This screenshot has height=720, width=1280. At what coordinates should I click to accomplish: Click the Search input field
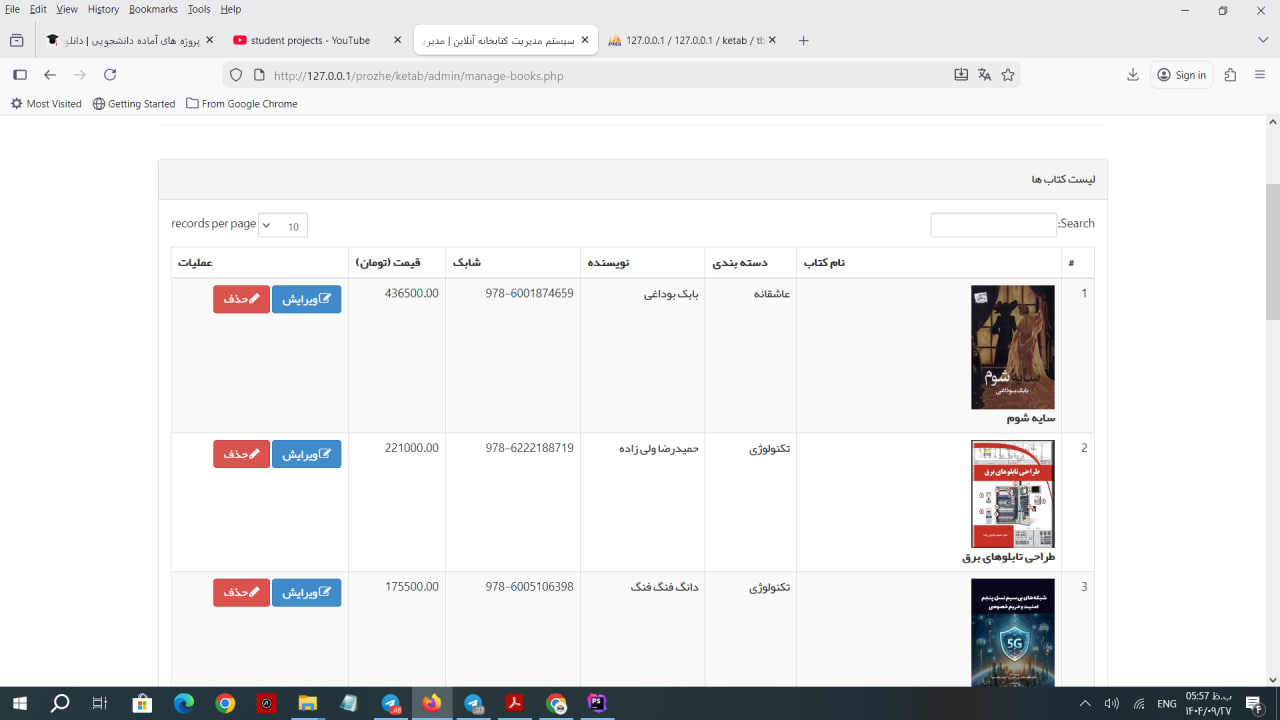(x=993, y=225)
